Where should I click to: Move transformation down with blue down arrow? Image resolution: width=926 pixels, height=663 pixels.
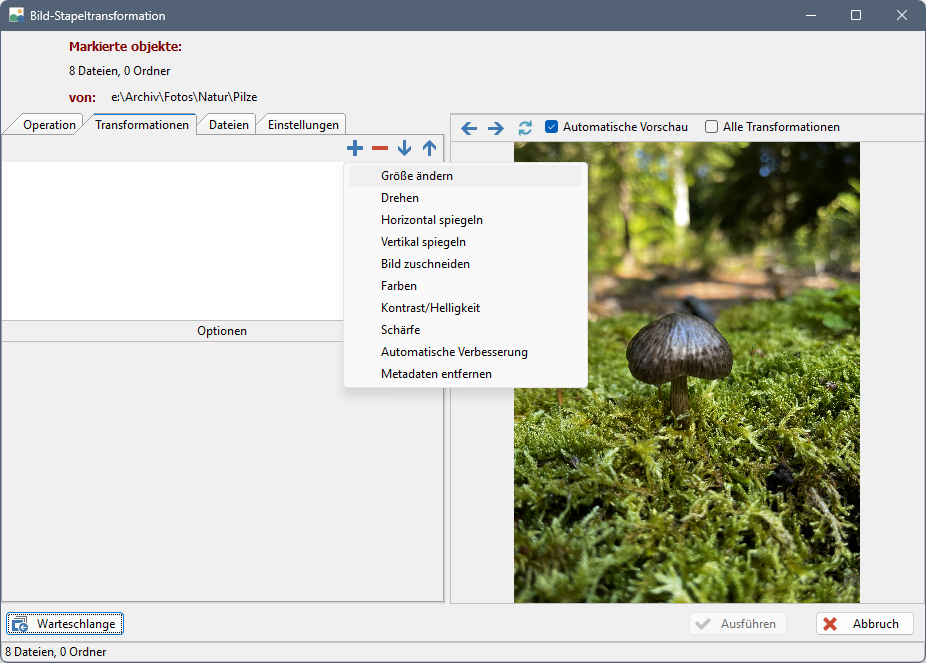tap(404, 148)
